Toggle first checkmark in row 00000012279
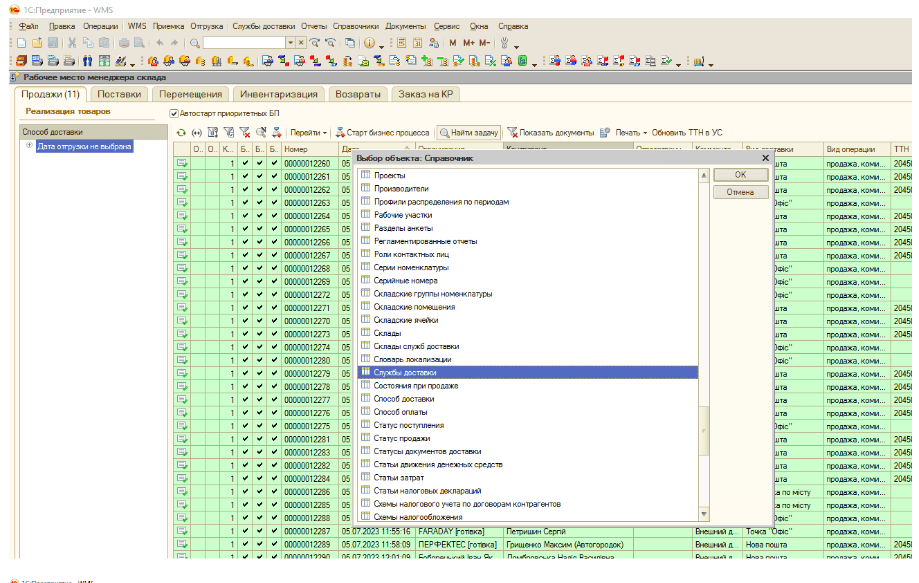The image size is (919, 583). [245, 373]
